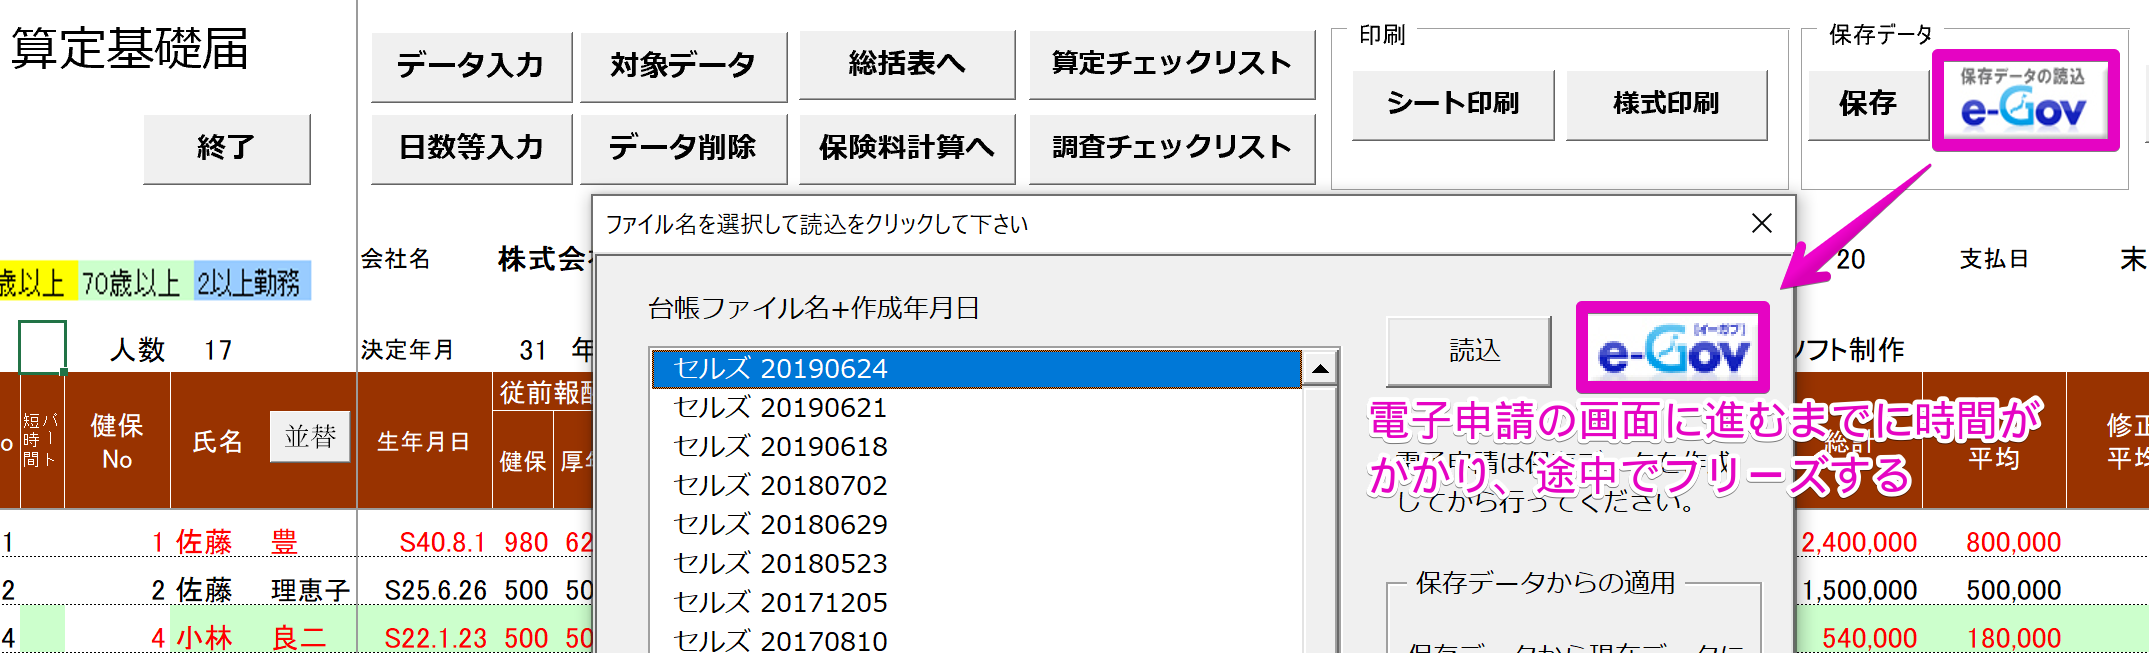Click the e-Gov saved data import icon
Viewport: 2149px width, 653px height.
pyautogui.click(x=2025, y=101)
